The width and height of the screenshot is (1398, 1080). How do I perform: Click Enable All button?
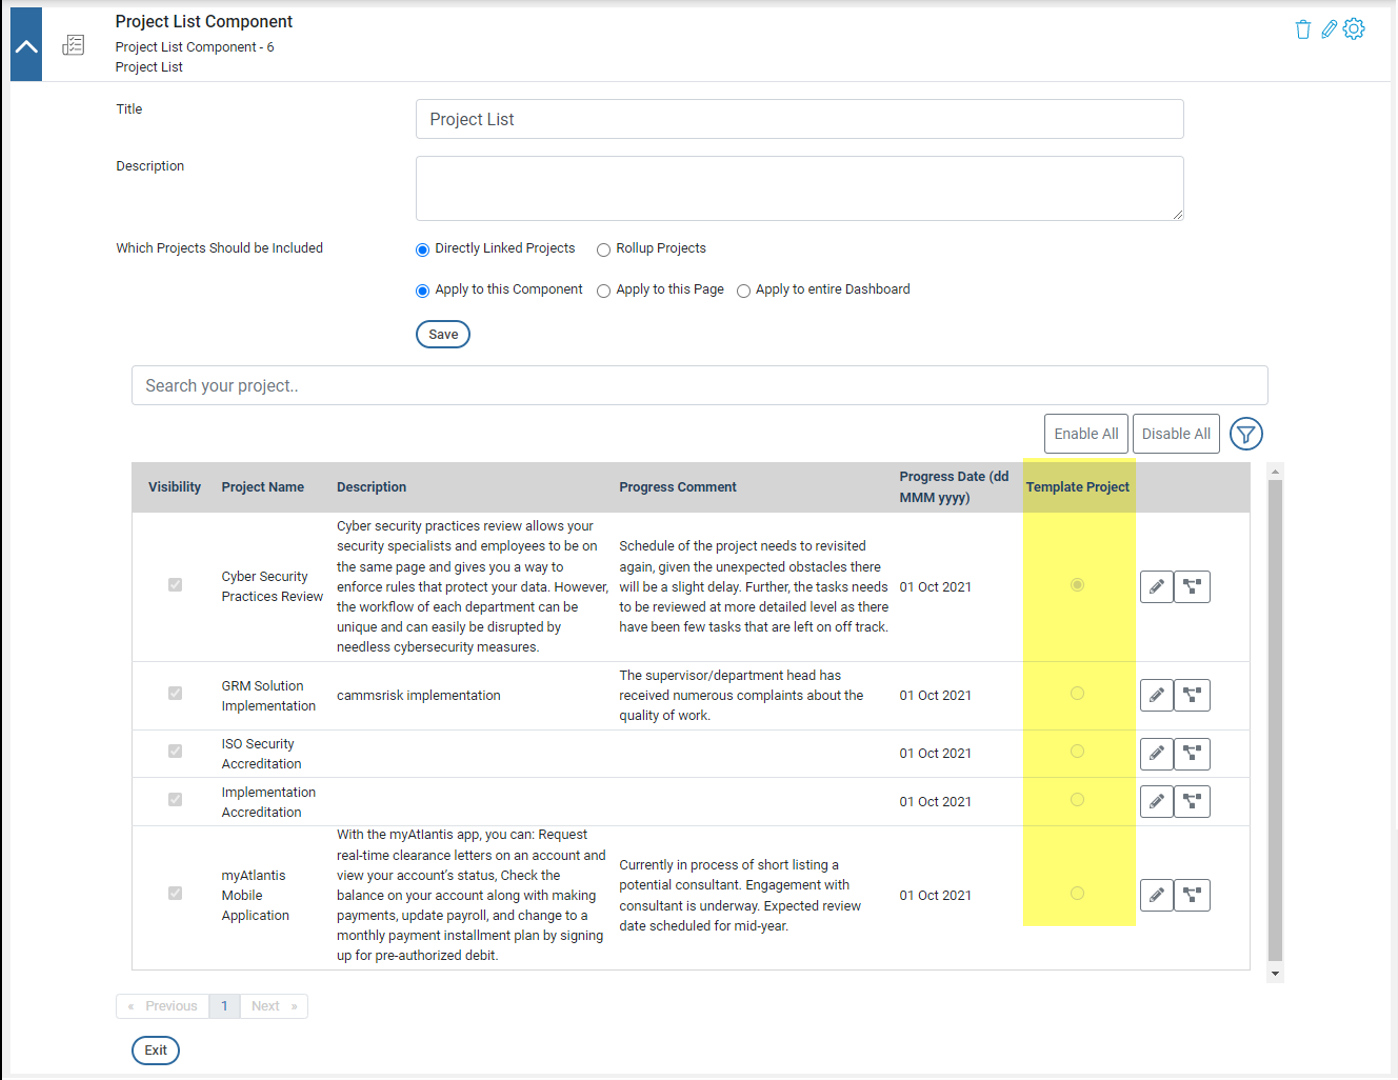point(1086,434)
